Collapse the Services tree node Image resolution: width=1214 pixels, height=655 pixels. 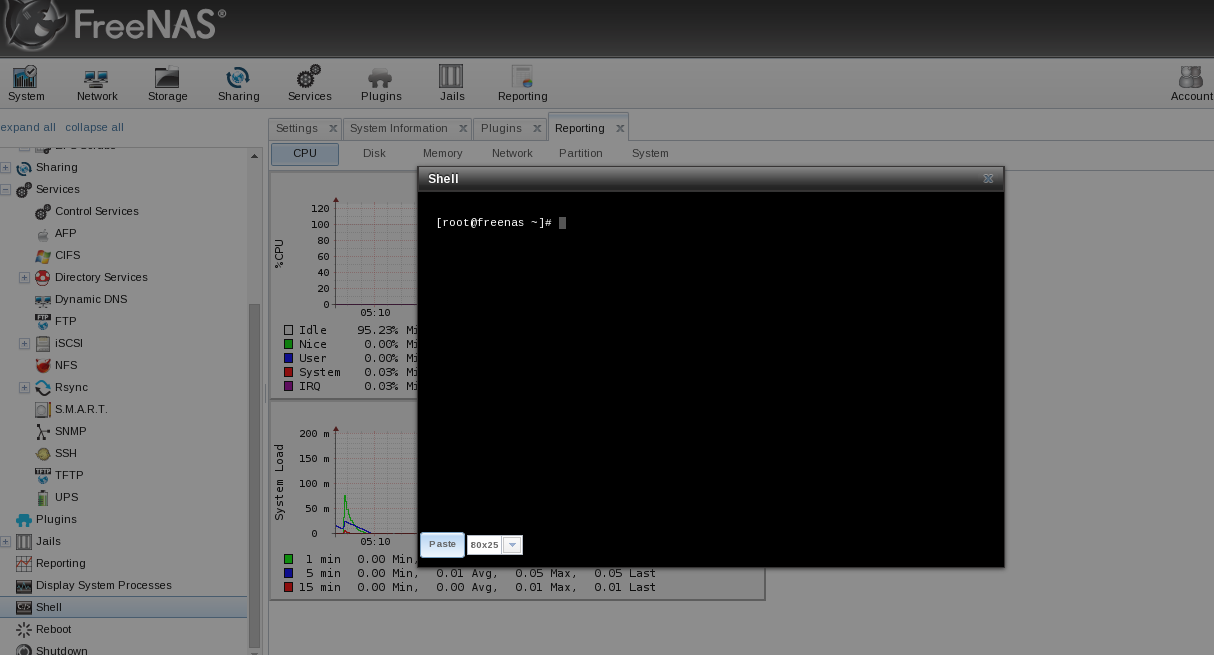[x=6, y=189]
